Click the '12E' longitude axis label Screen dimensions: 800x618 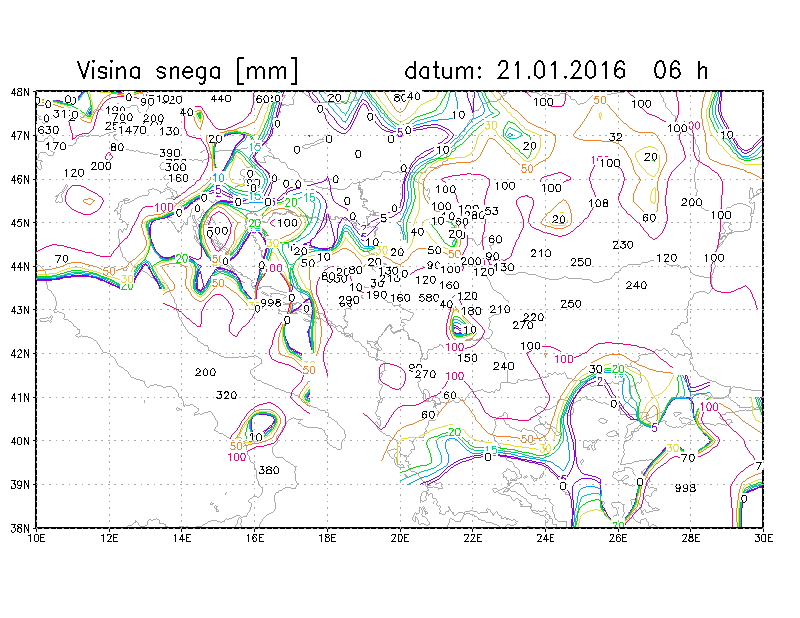[x=109, y=538]
